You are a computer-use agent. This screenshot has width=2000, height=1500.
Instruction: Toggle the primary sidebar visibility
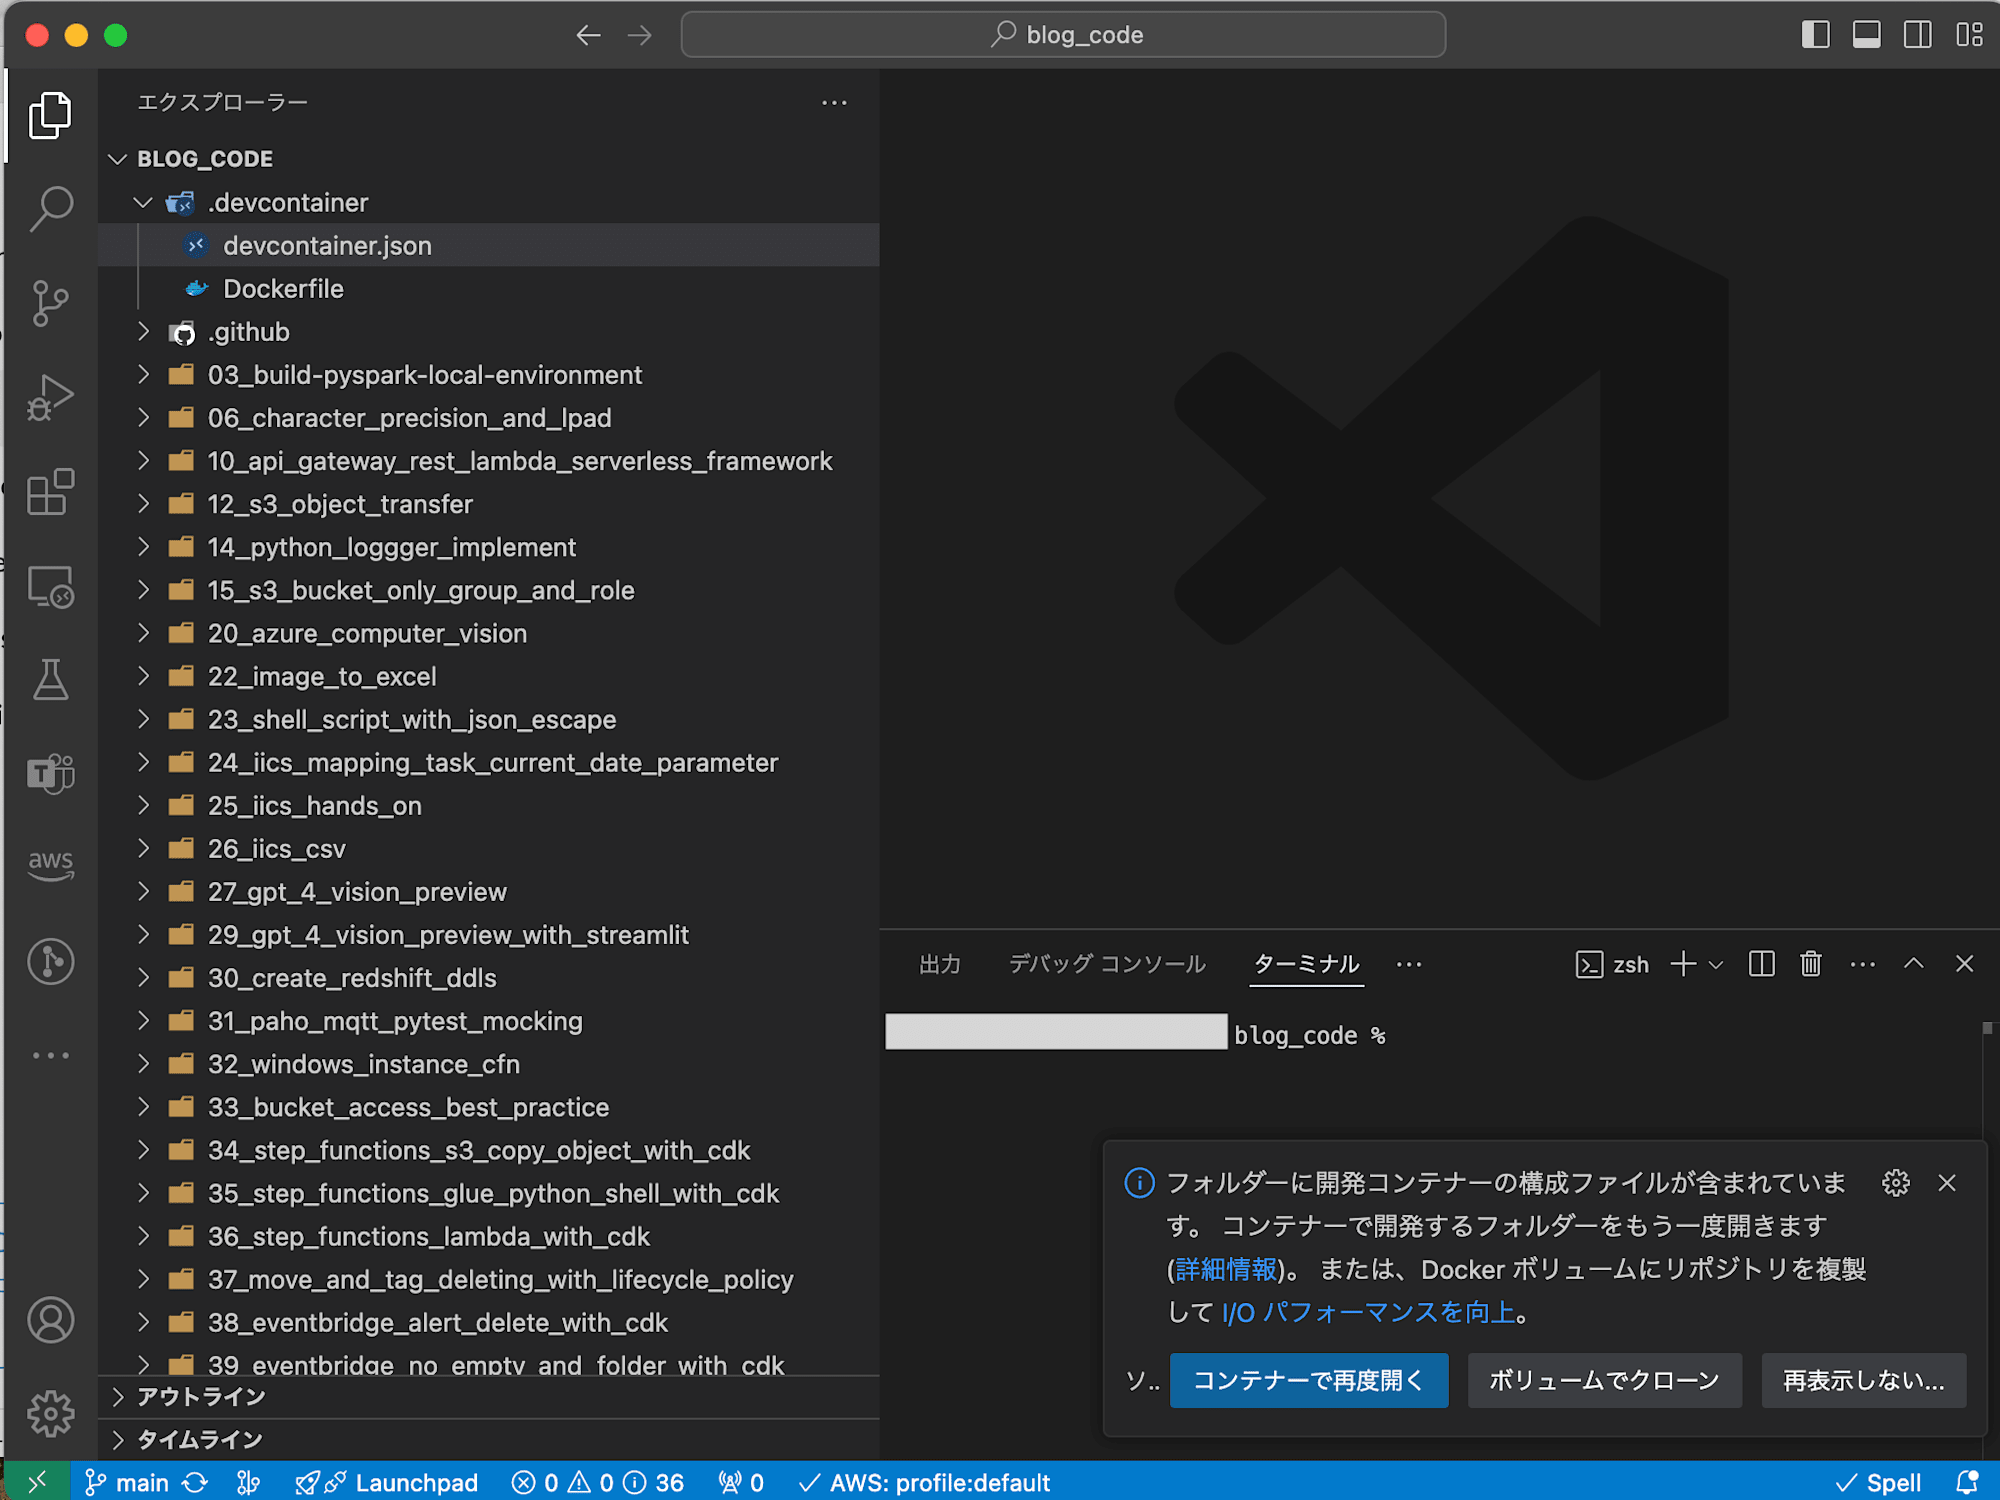[1815, 35]
